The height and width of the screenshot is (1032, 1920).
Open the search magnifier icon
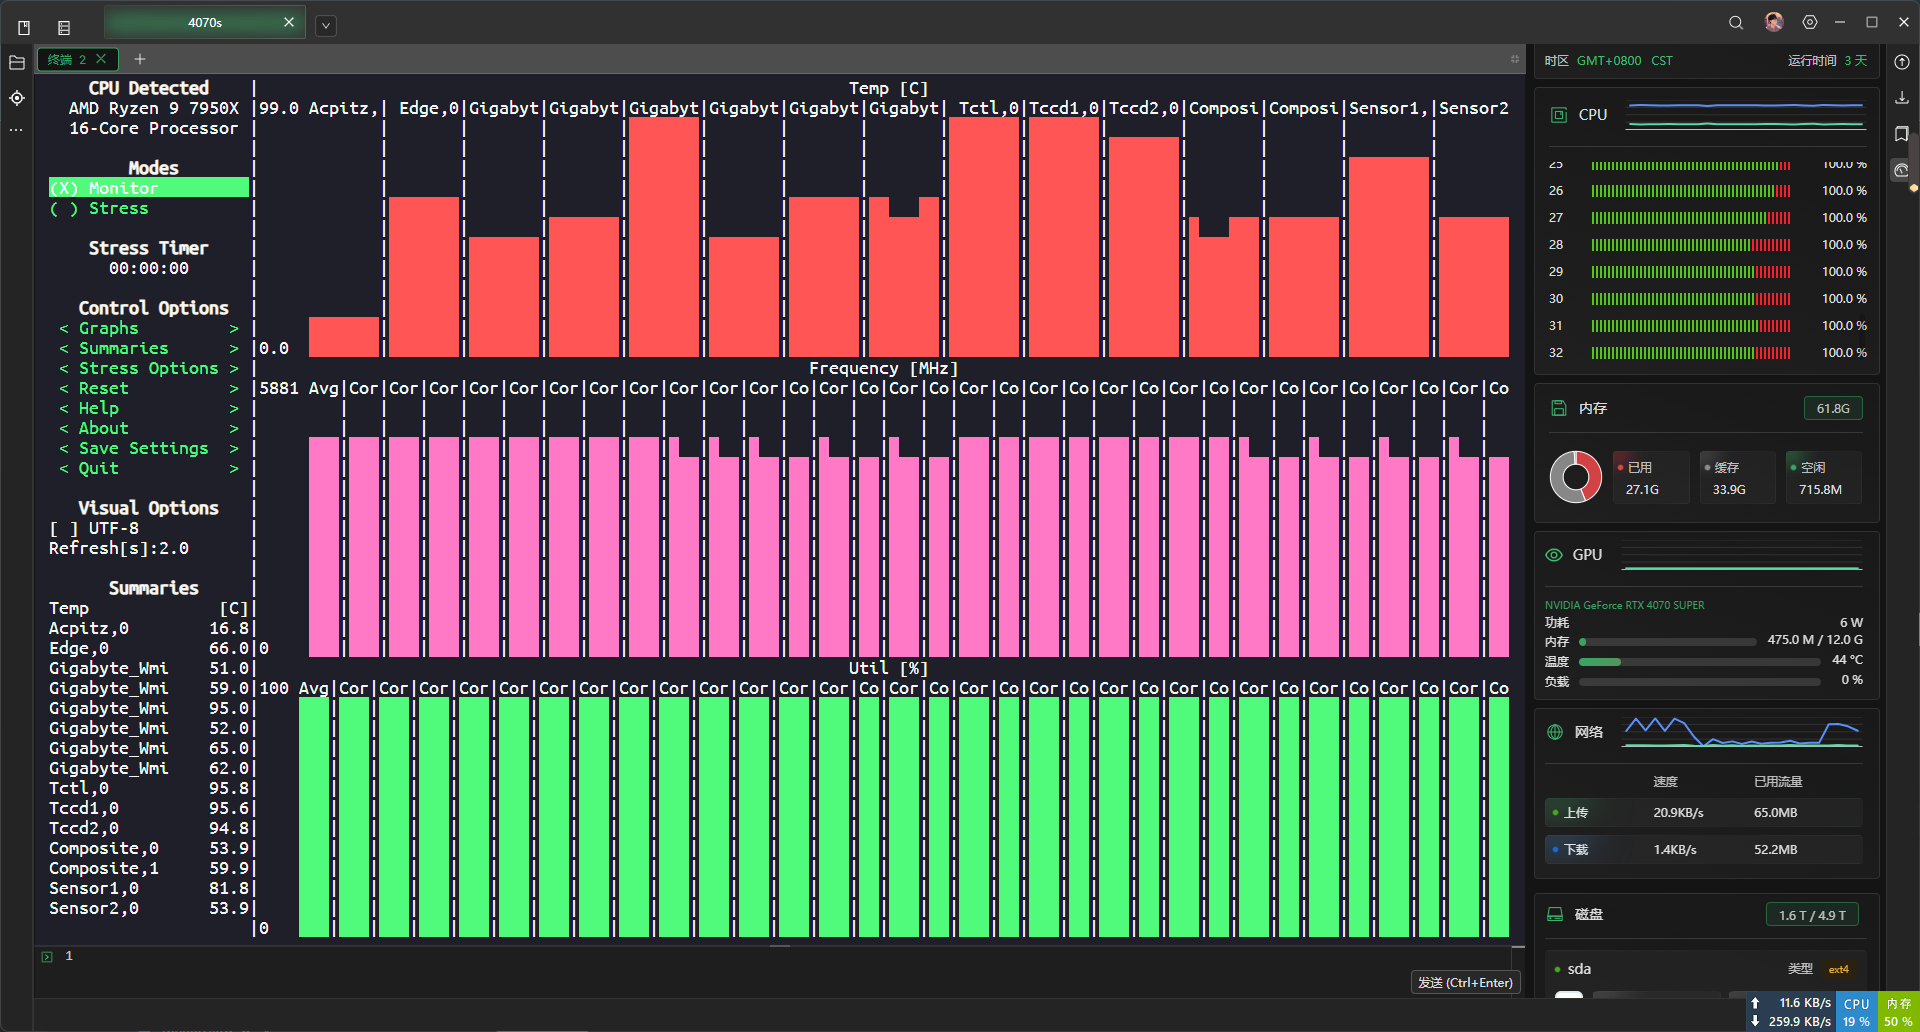tap(1736, 22)
